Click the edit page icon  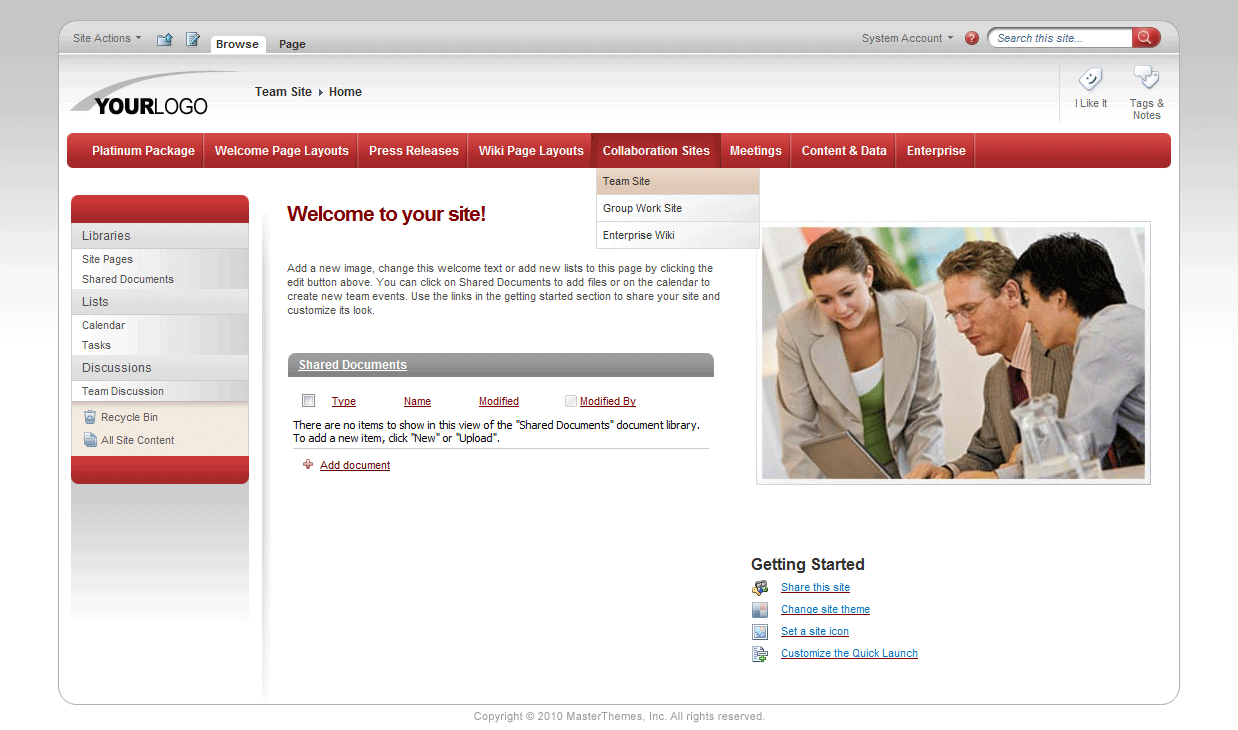click(x=192, y=38)
